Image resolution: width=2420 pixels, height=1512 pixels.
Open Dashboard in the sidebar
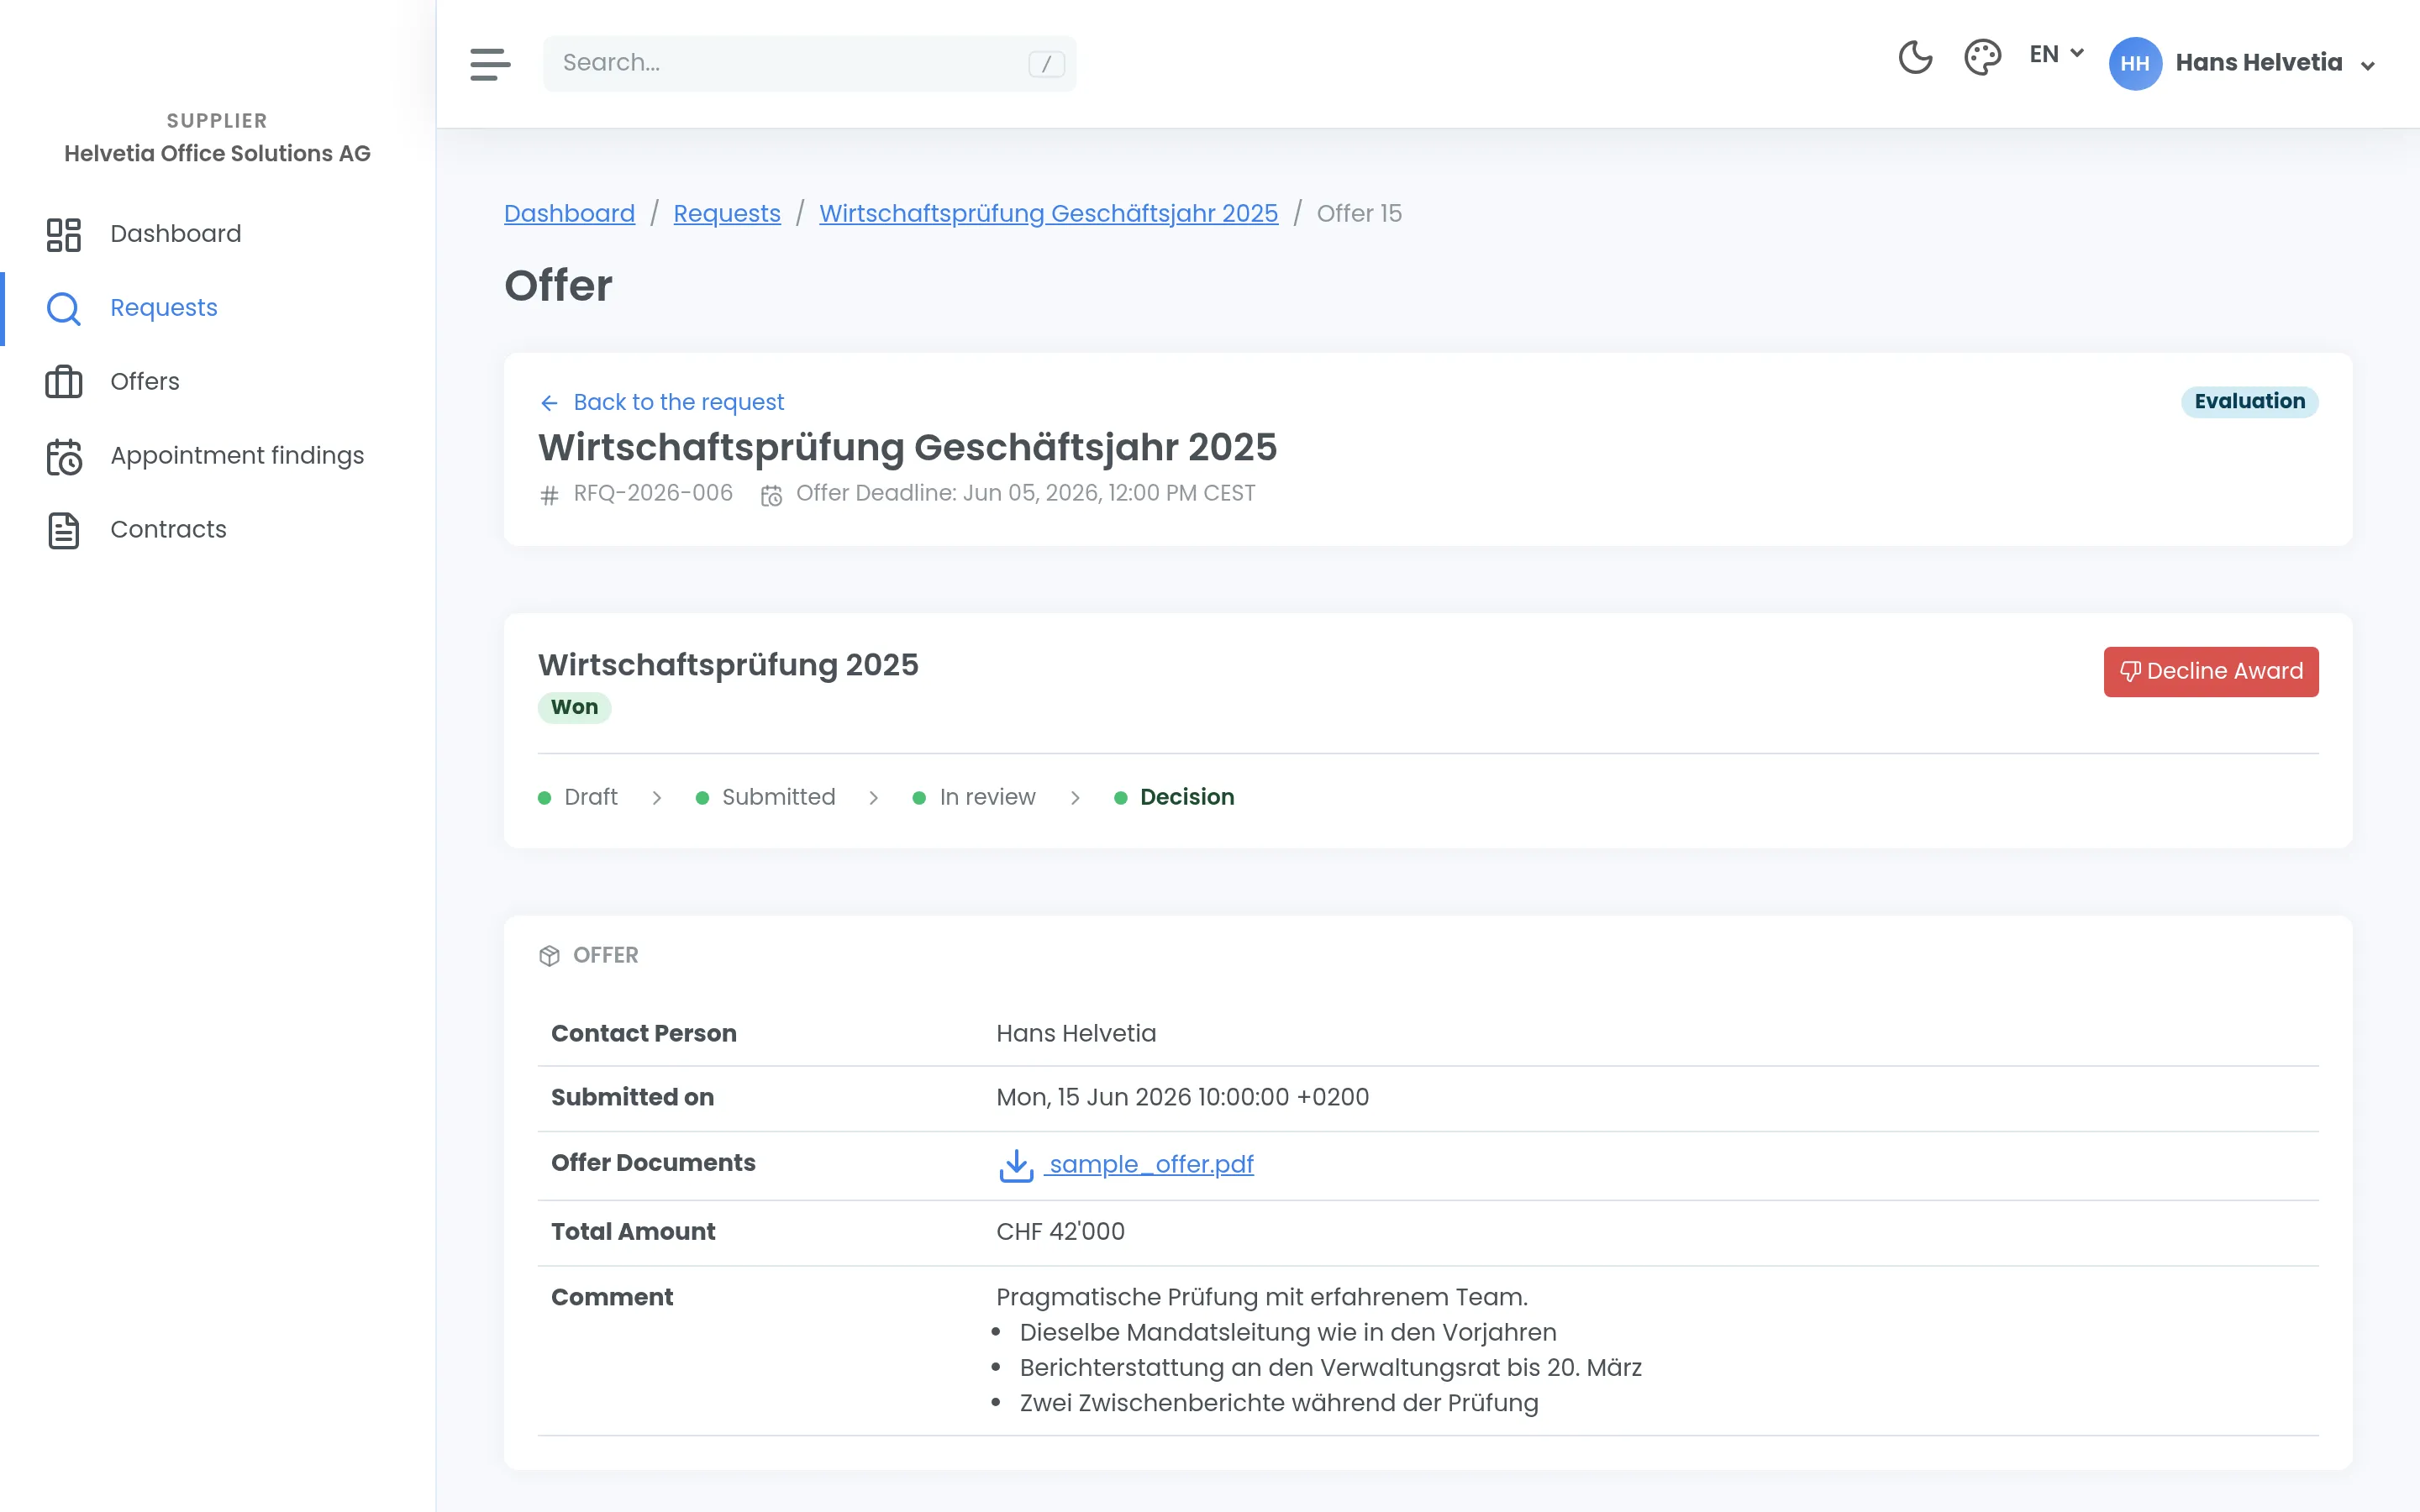click(x=217, y=234)
